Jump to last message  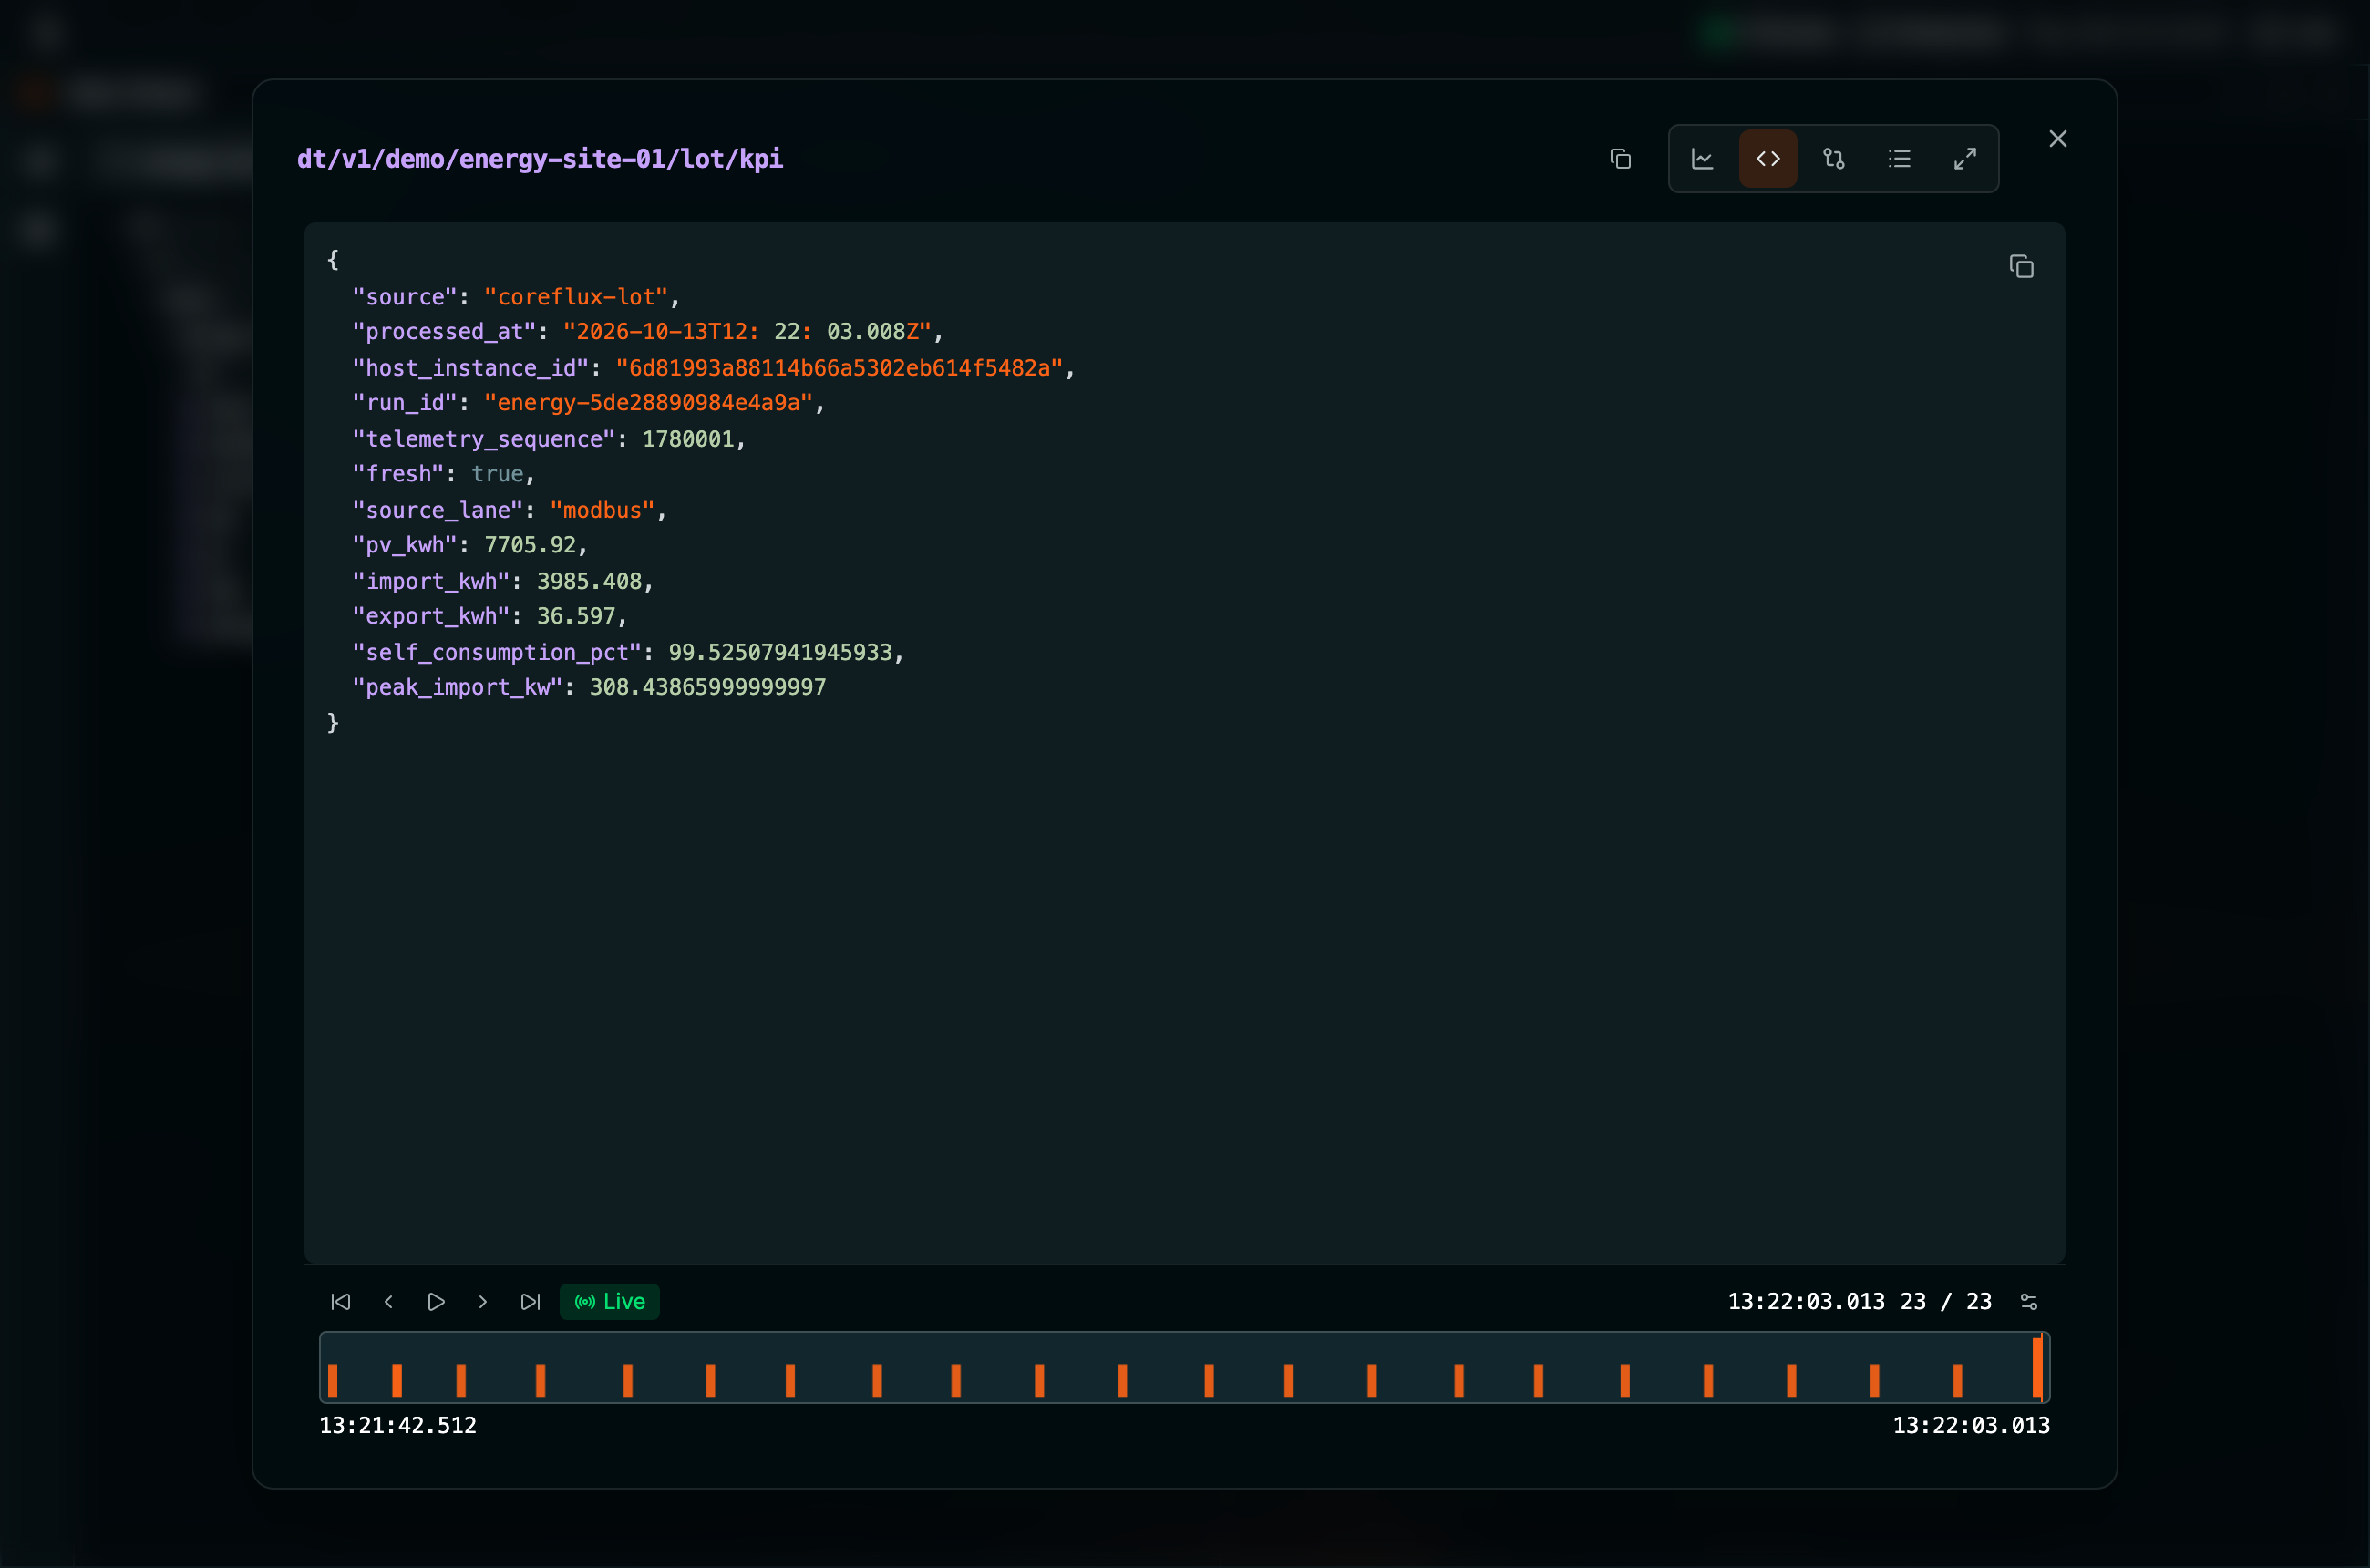(530, 1301)
